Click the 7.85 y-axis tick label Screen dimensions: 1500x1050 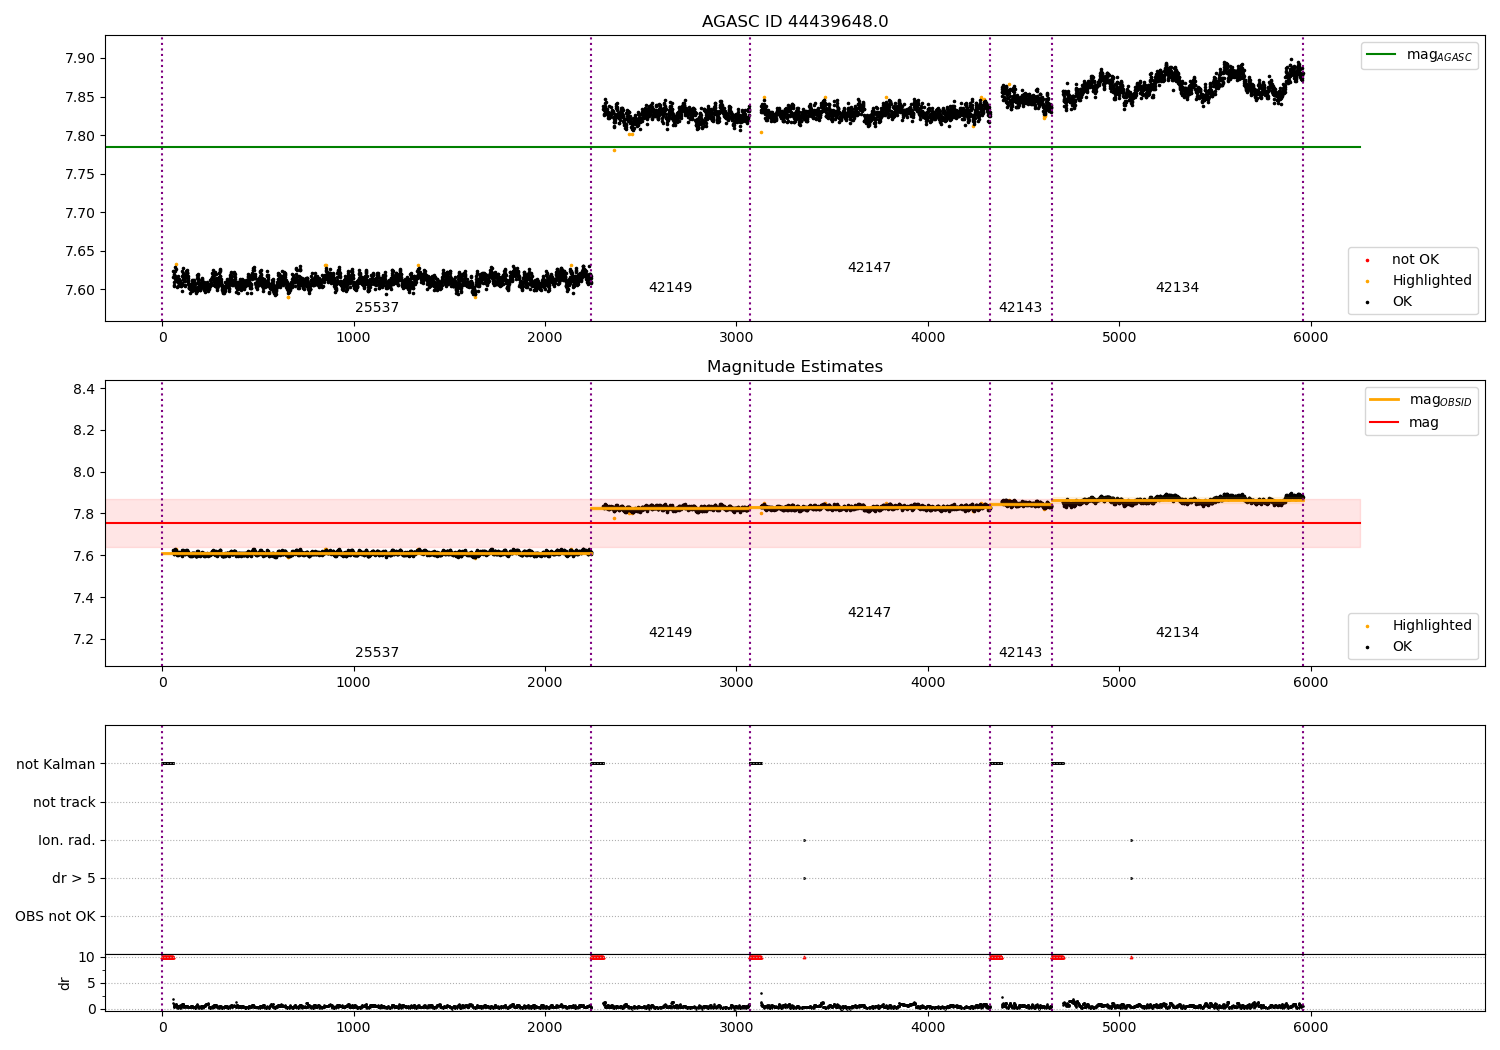pyautogui.click(x=80, y=97)
